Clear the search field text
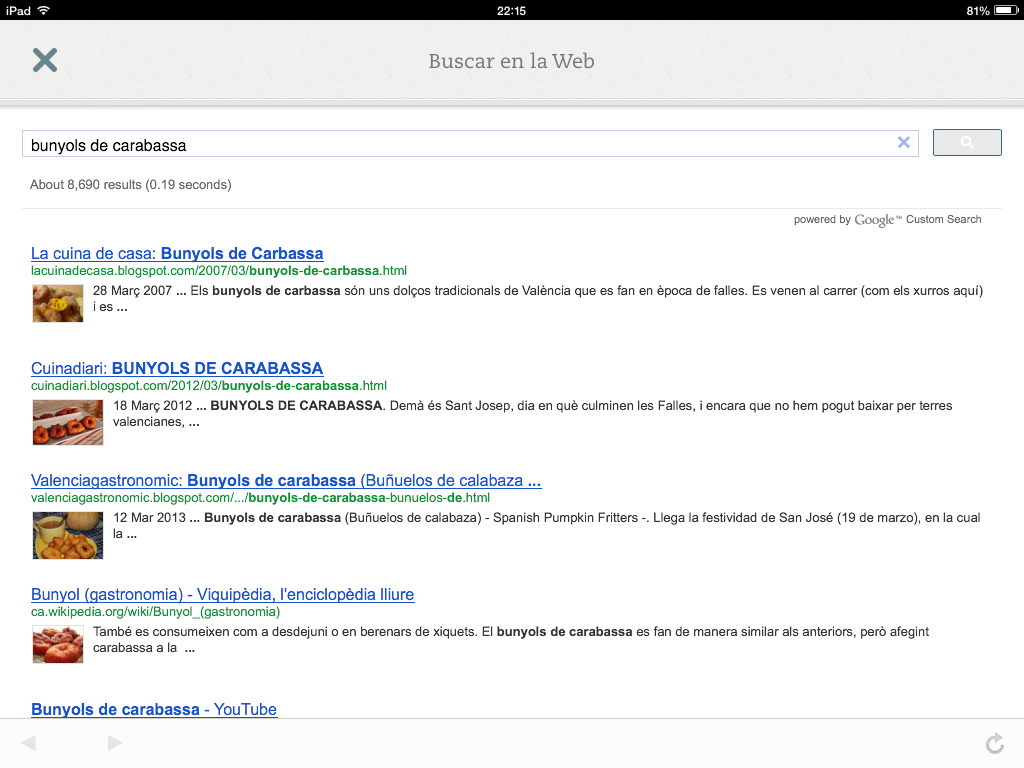Image resolution: width=1024 pixels, height=768 pixels. 903,143
